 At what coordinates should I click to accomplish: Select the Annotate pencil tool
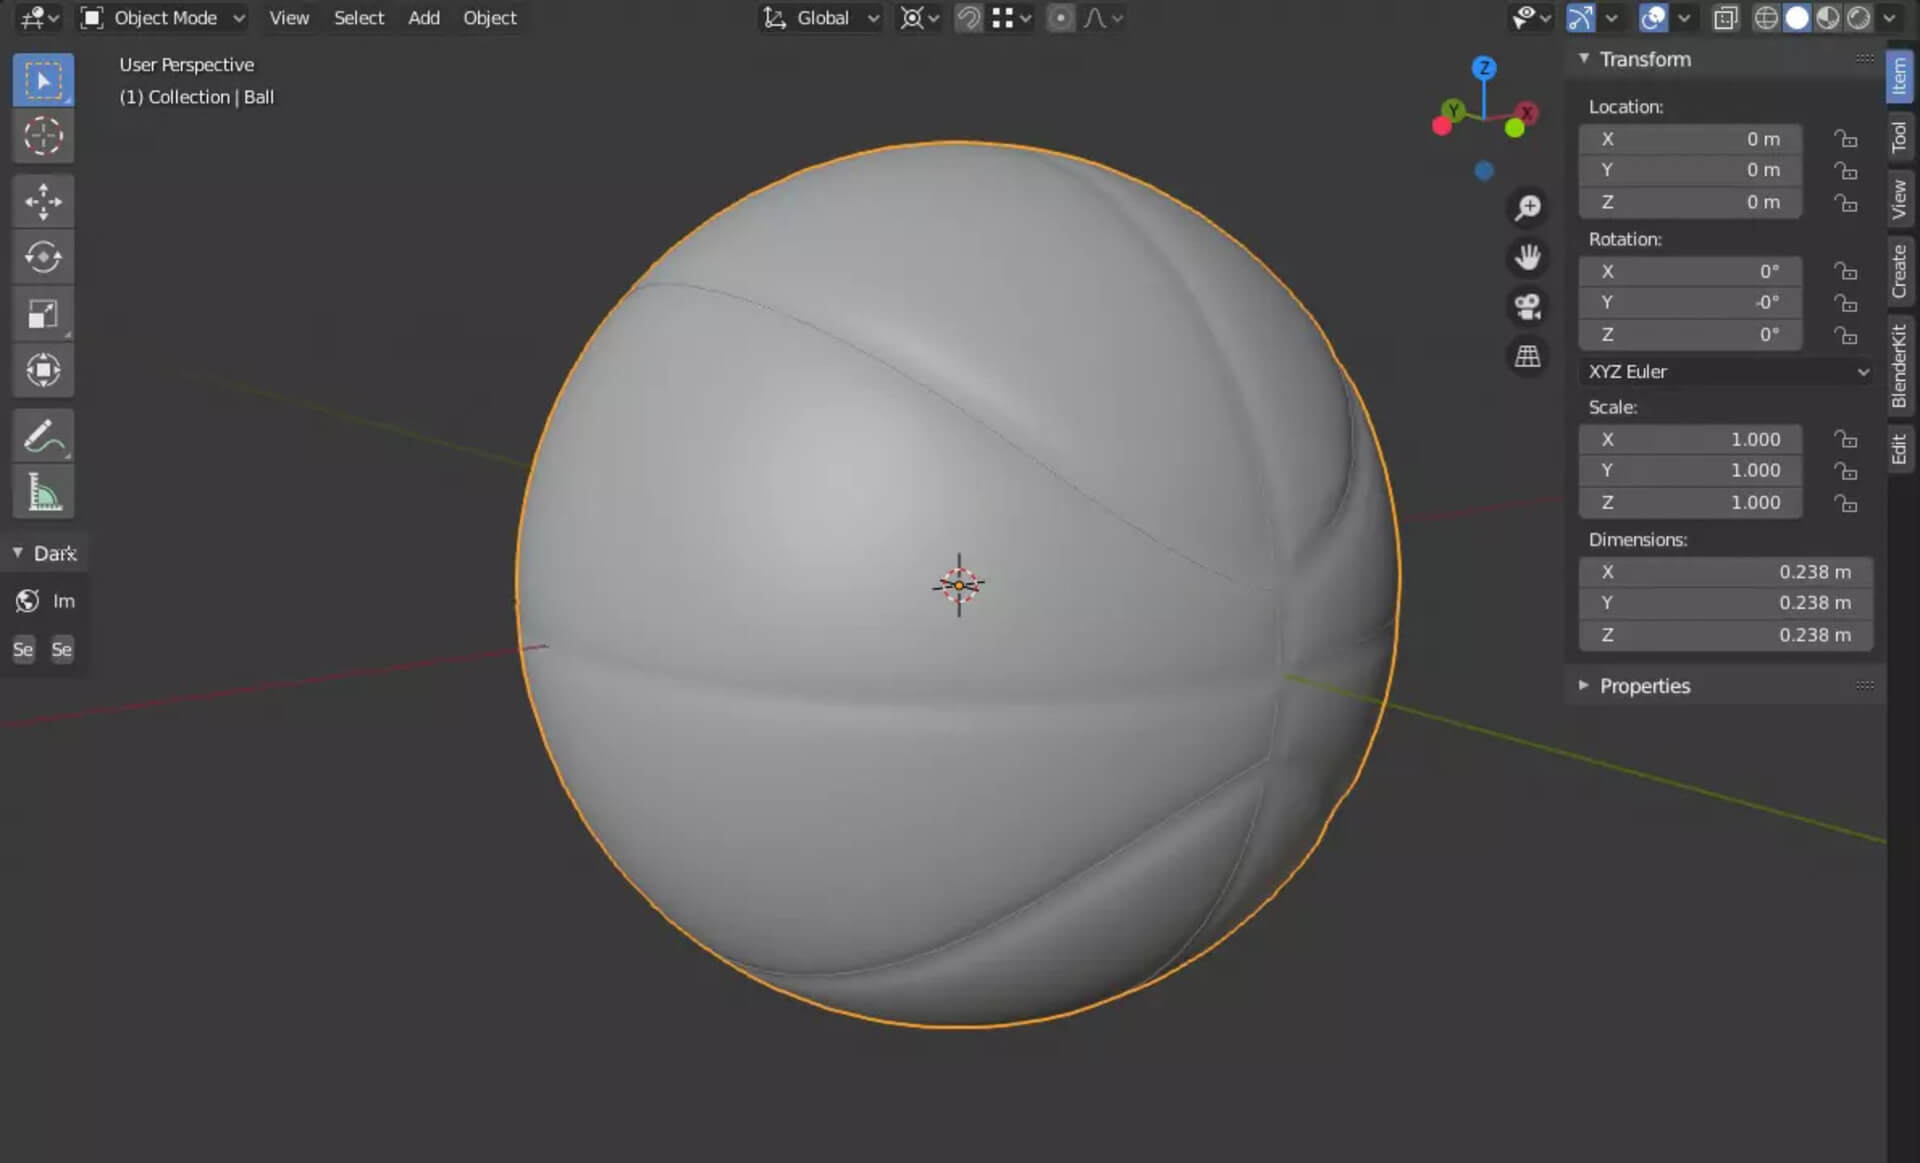click(x=43, y=436)
